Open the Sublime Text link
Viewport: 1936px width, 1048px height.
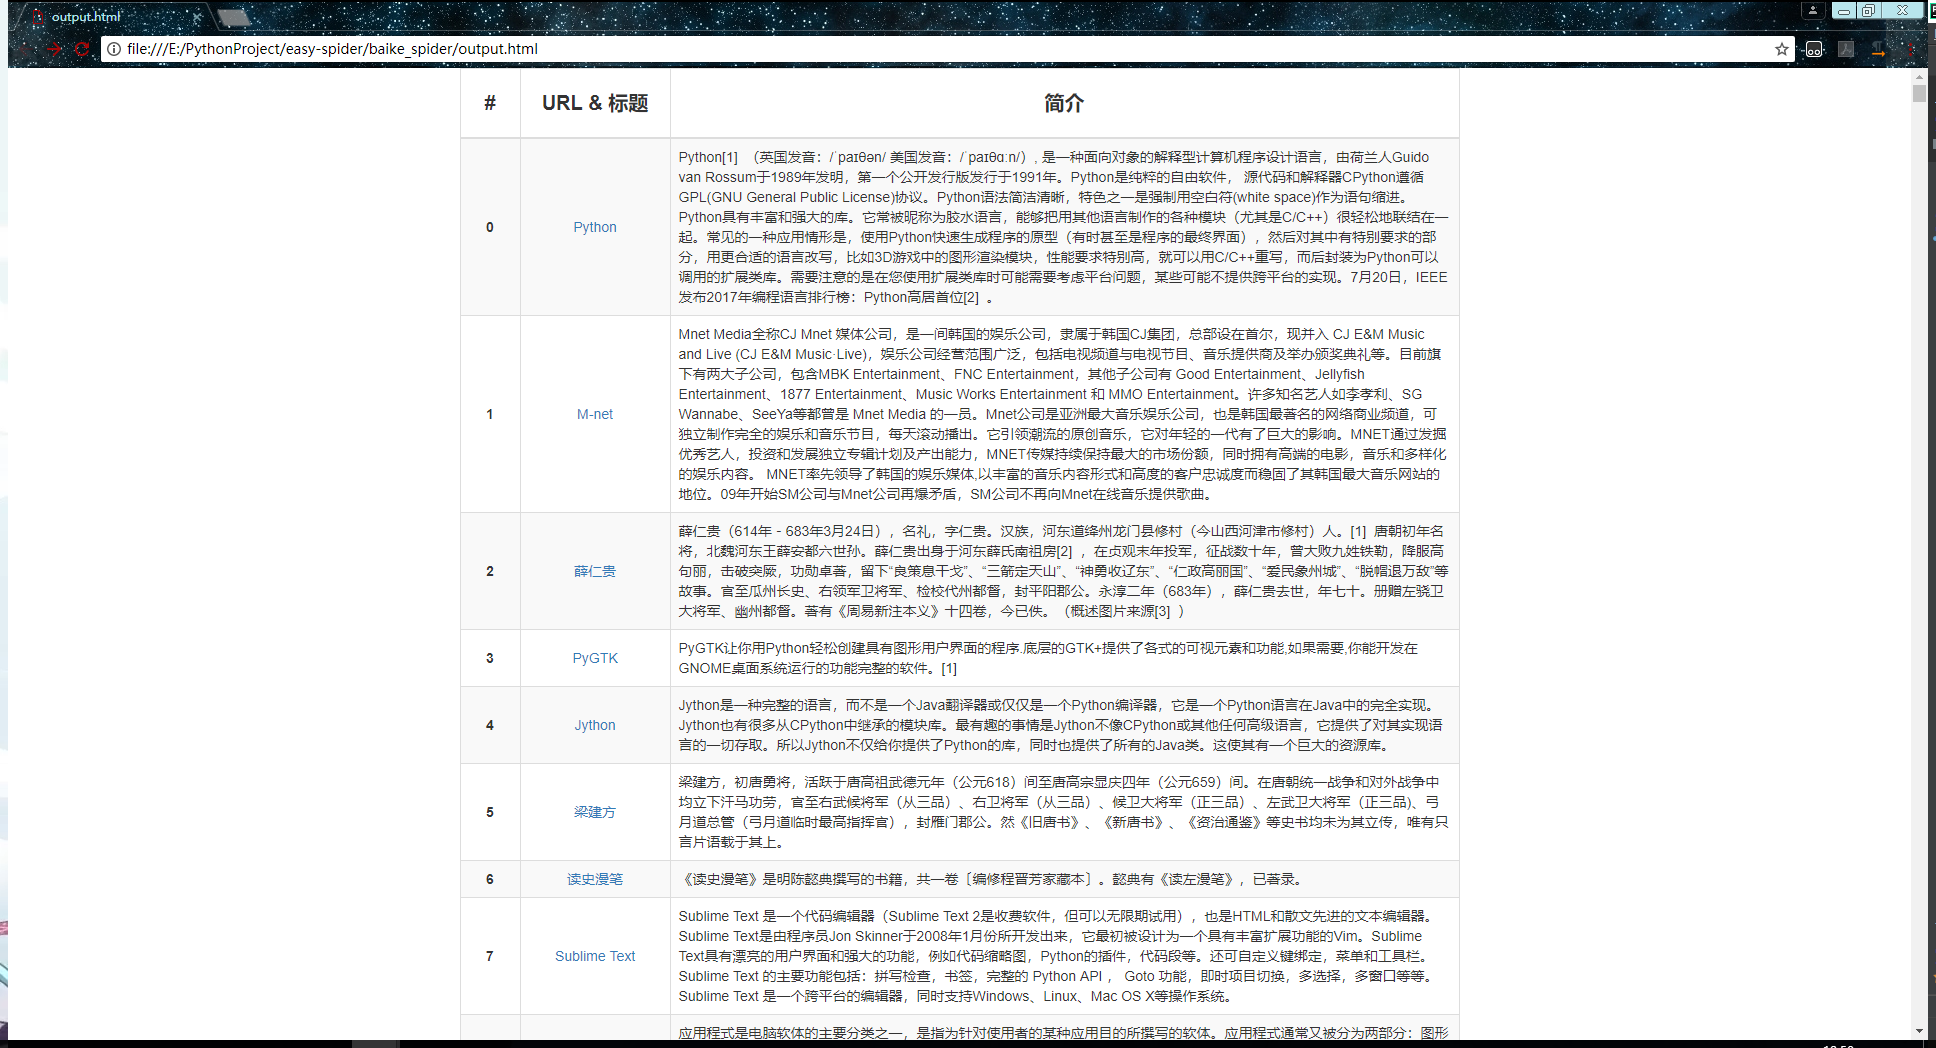point(595,956)
